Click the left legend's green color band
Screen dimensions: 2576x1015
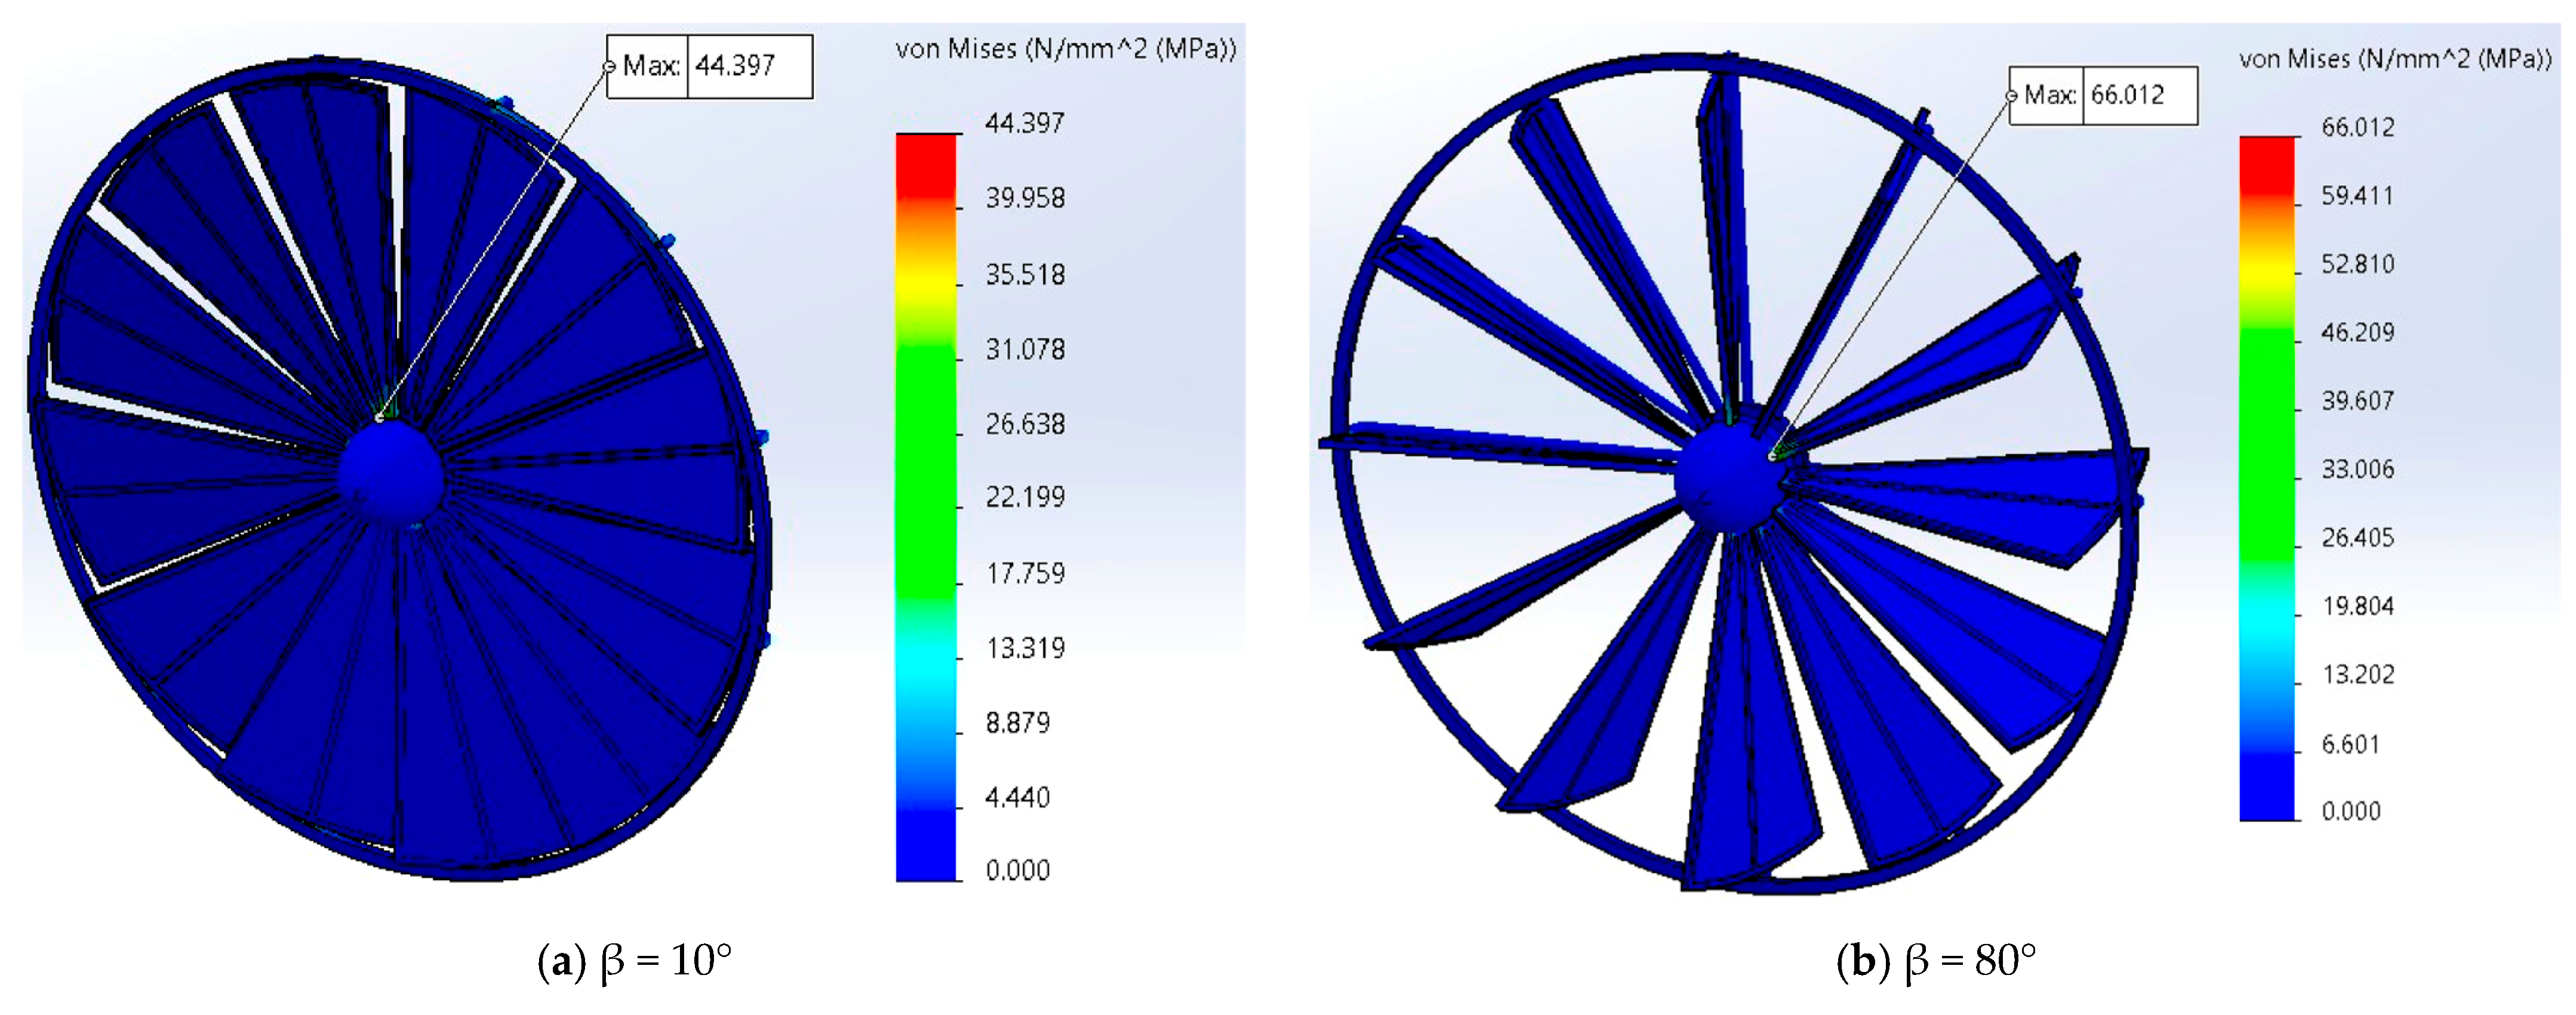(926, 470)
